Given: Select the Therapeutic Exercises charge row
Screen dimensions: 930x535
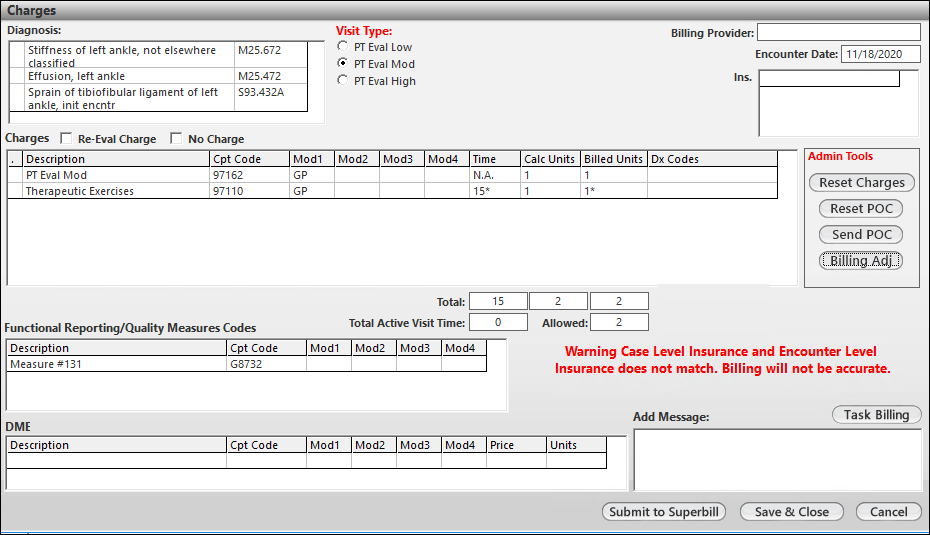Looking at the screenshot, I should (393, 191).
